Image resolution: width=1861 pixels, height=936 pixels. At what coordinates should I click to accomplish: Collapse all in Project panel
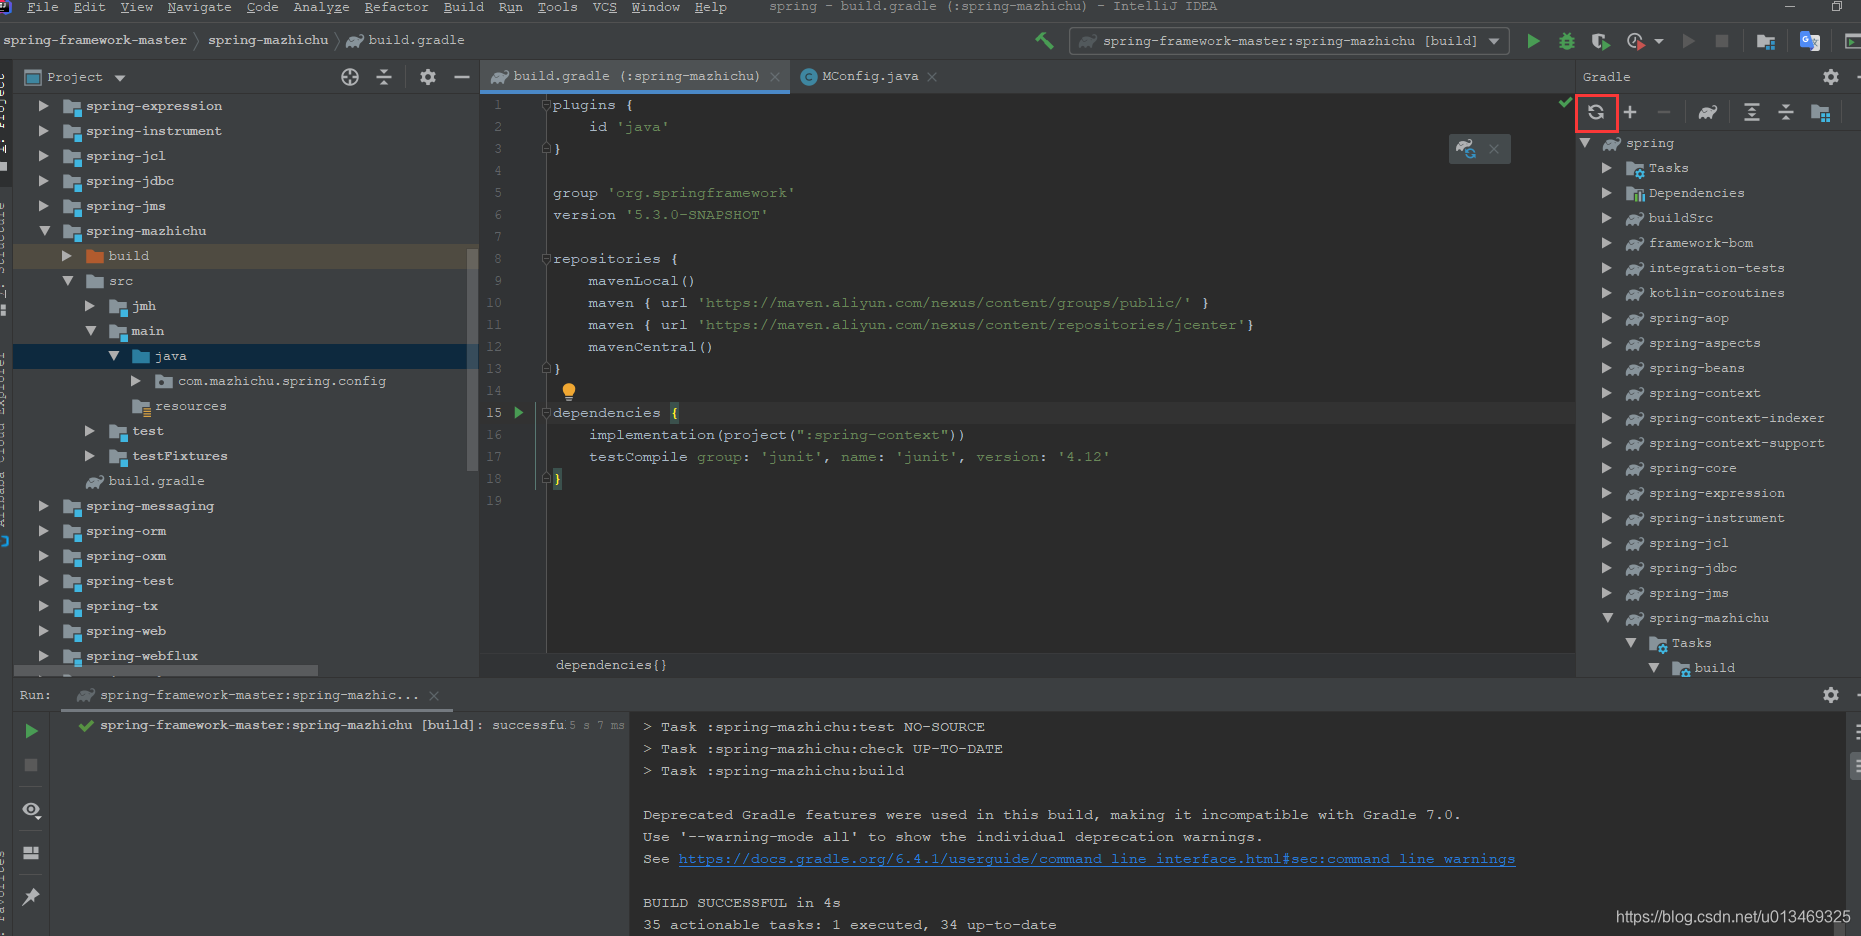pyautogui.click(x=384, y=77)
